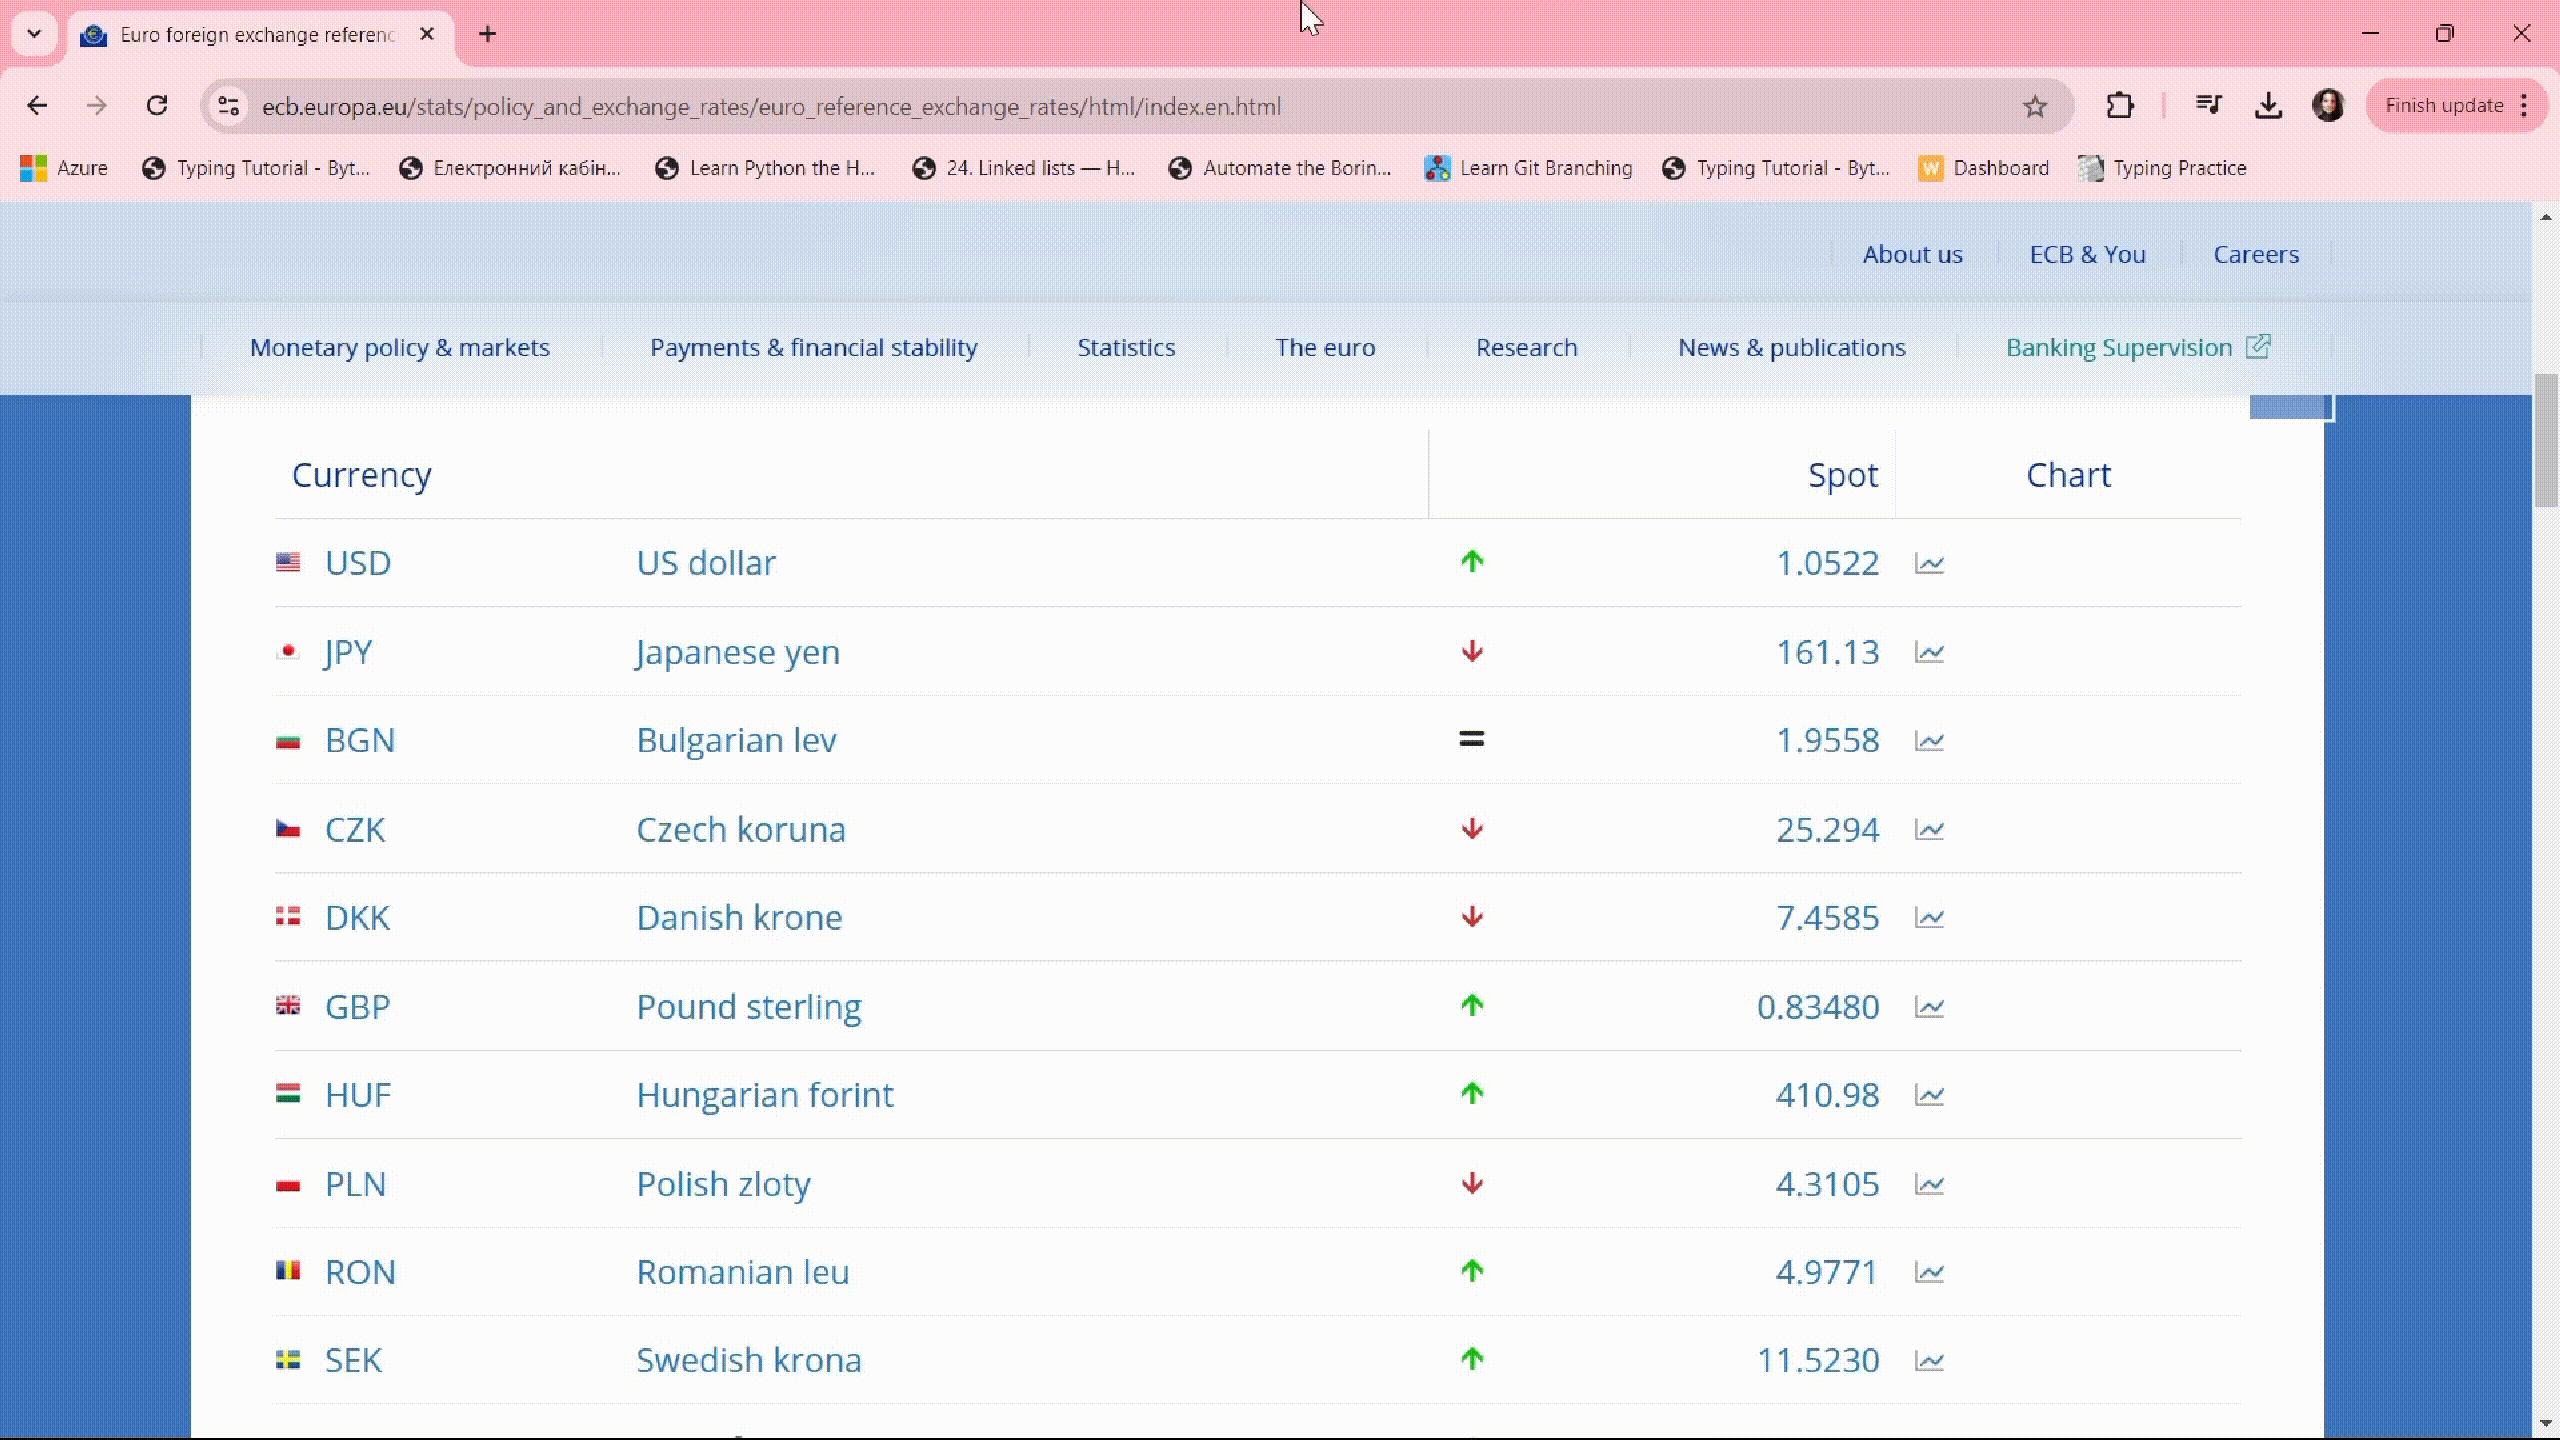Open the Statistics menu
Viewport: 2560px width, 1440px height.
(x=1126, y=347)
